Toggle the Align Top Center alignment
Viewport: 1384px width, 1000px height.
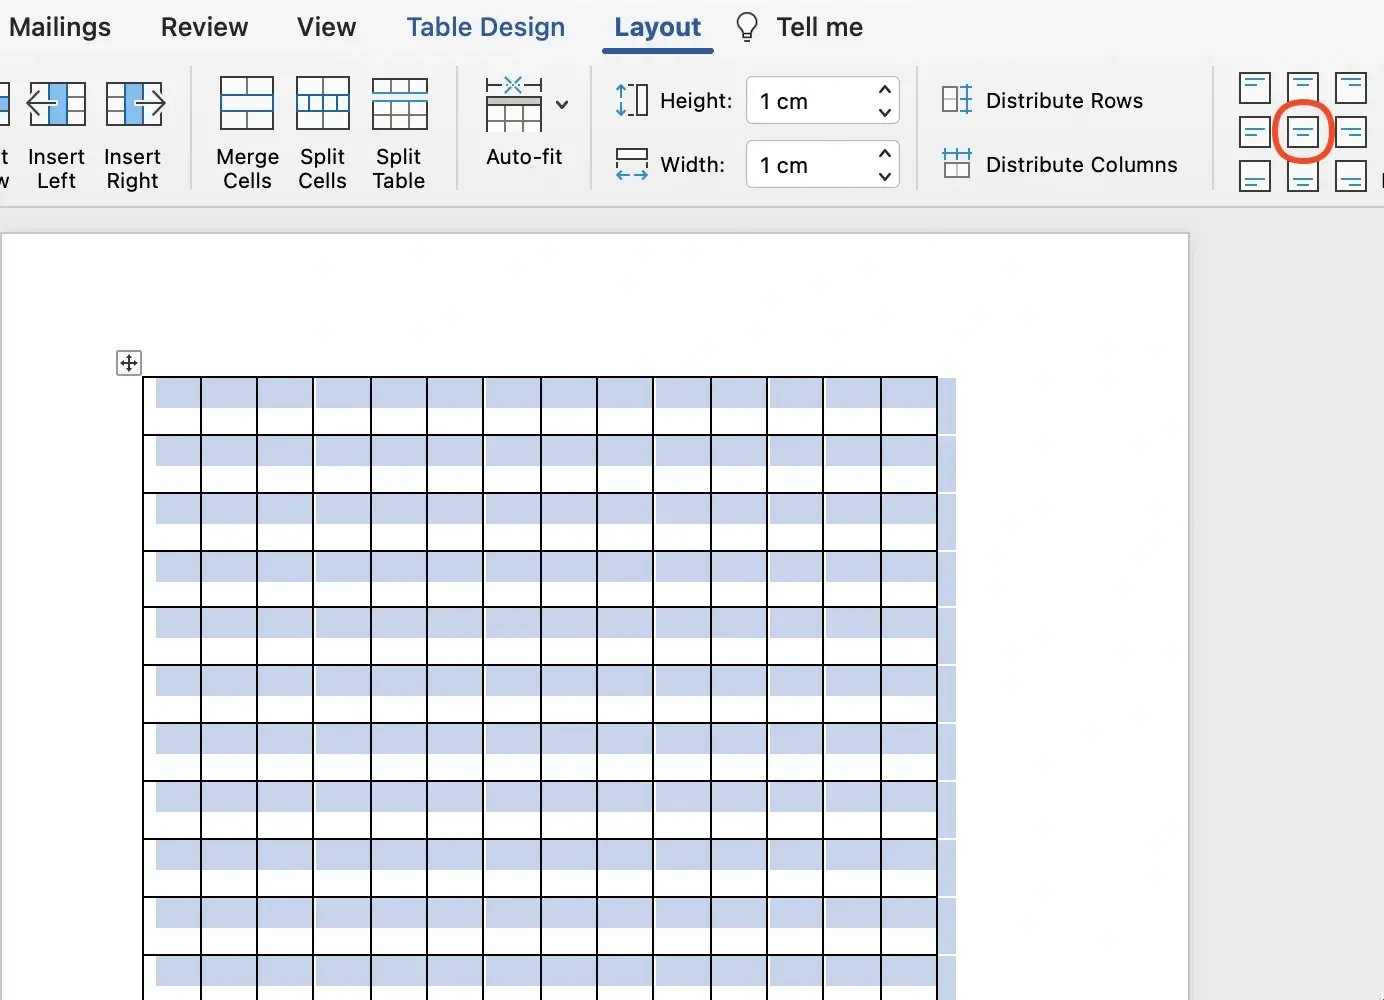pos(1303,88)
